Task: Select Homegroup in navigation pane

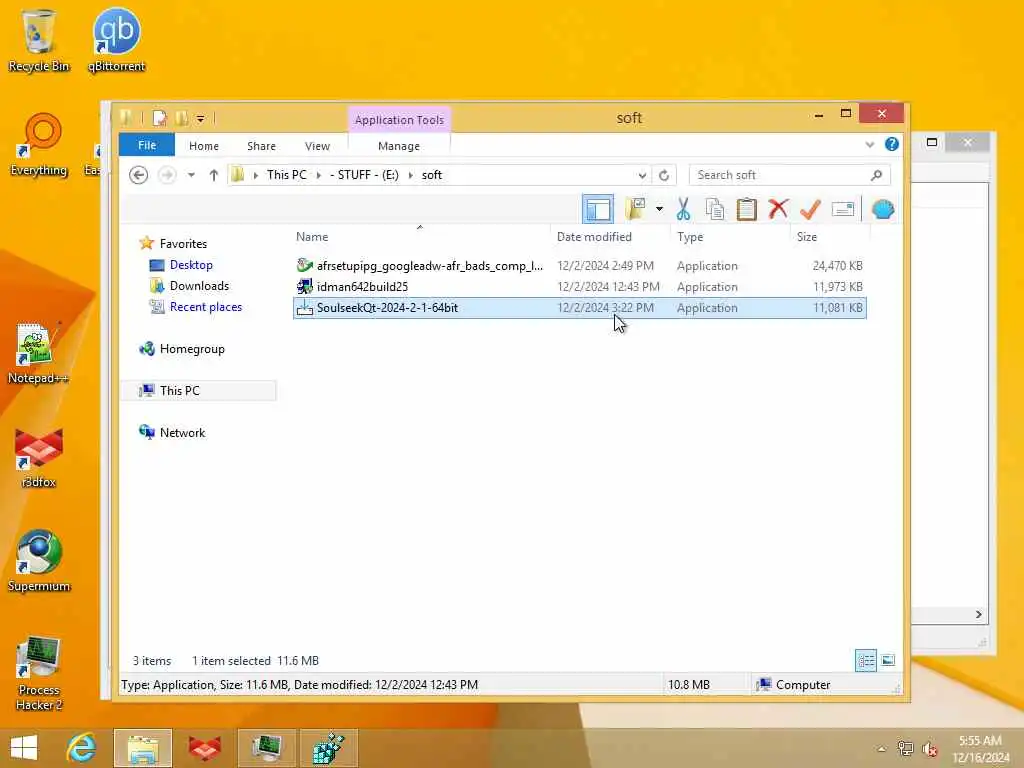Action: pyautogui.click(x=192, y=349)
